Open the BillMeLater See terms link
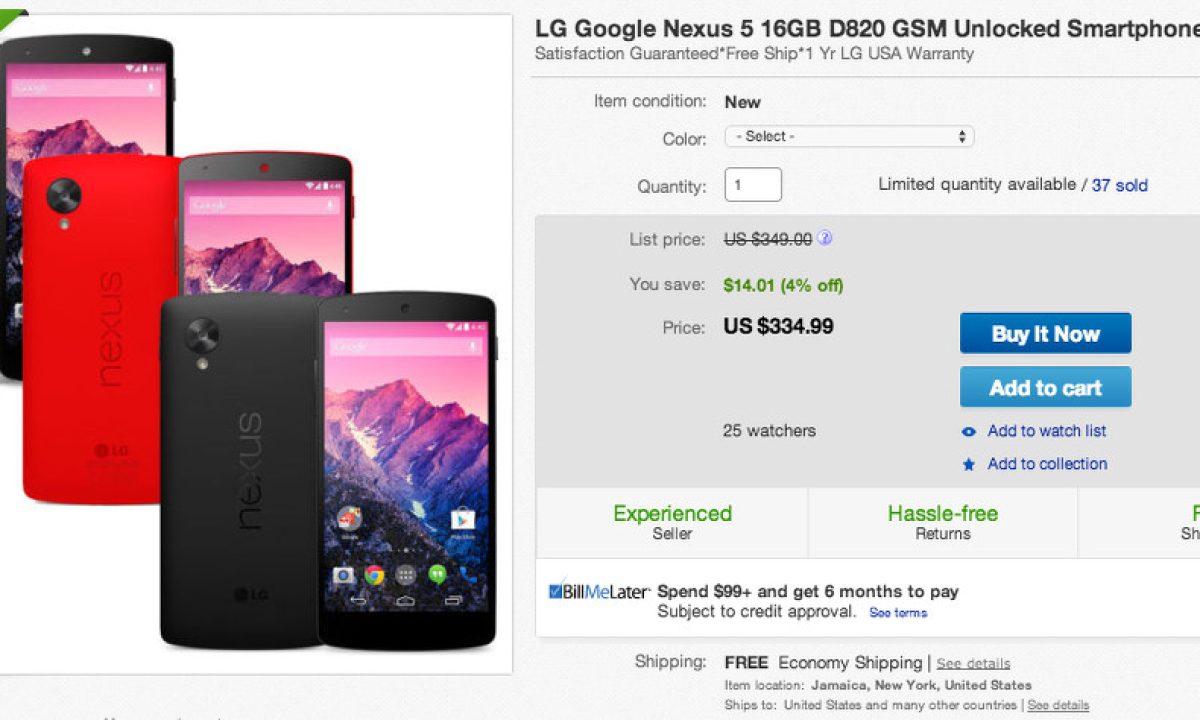This screenshot has width=1200, height=720. (x=898, y=613)
